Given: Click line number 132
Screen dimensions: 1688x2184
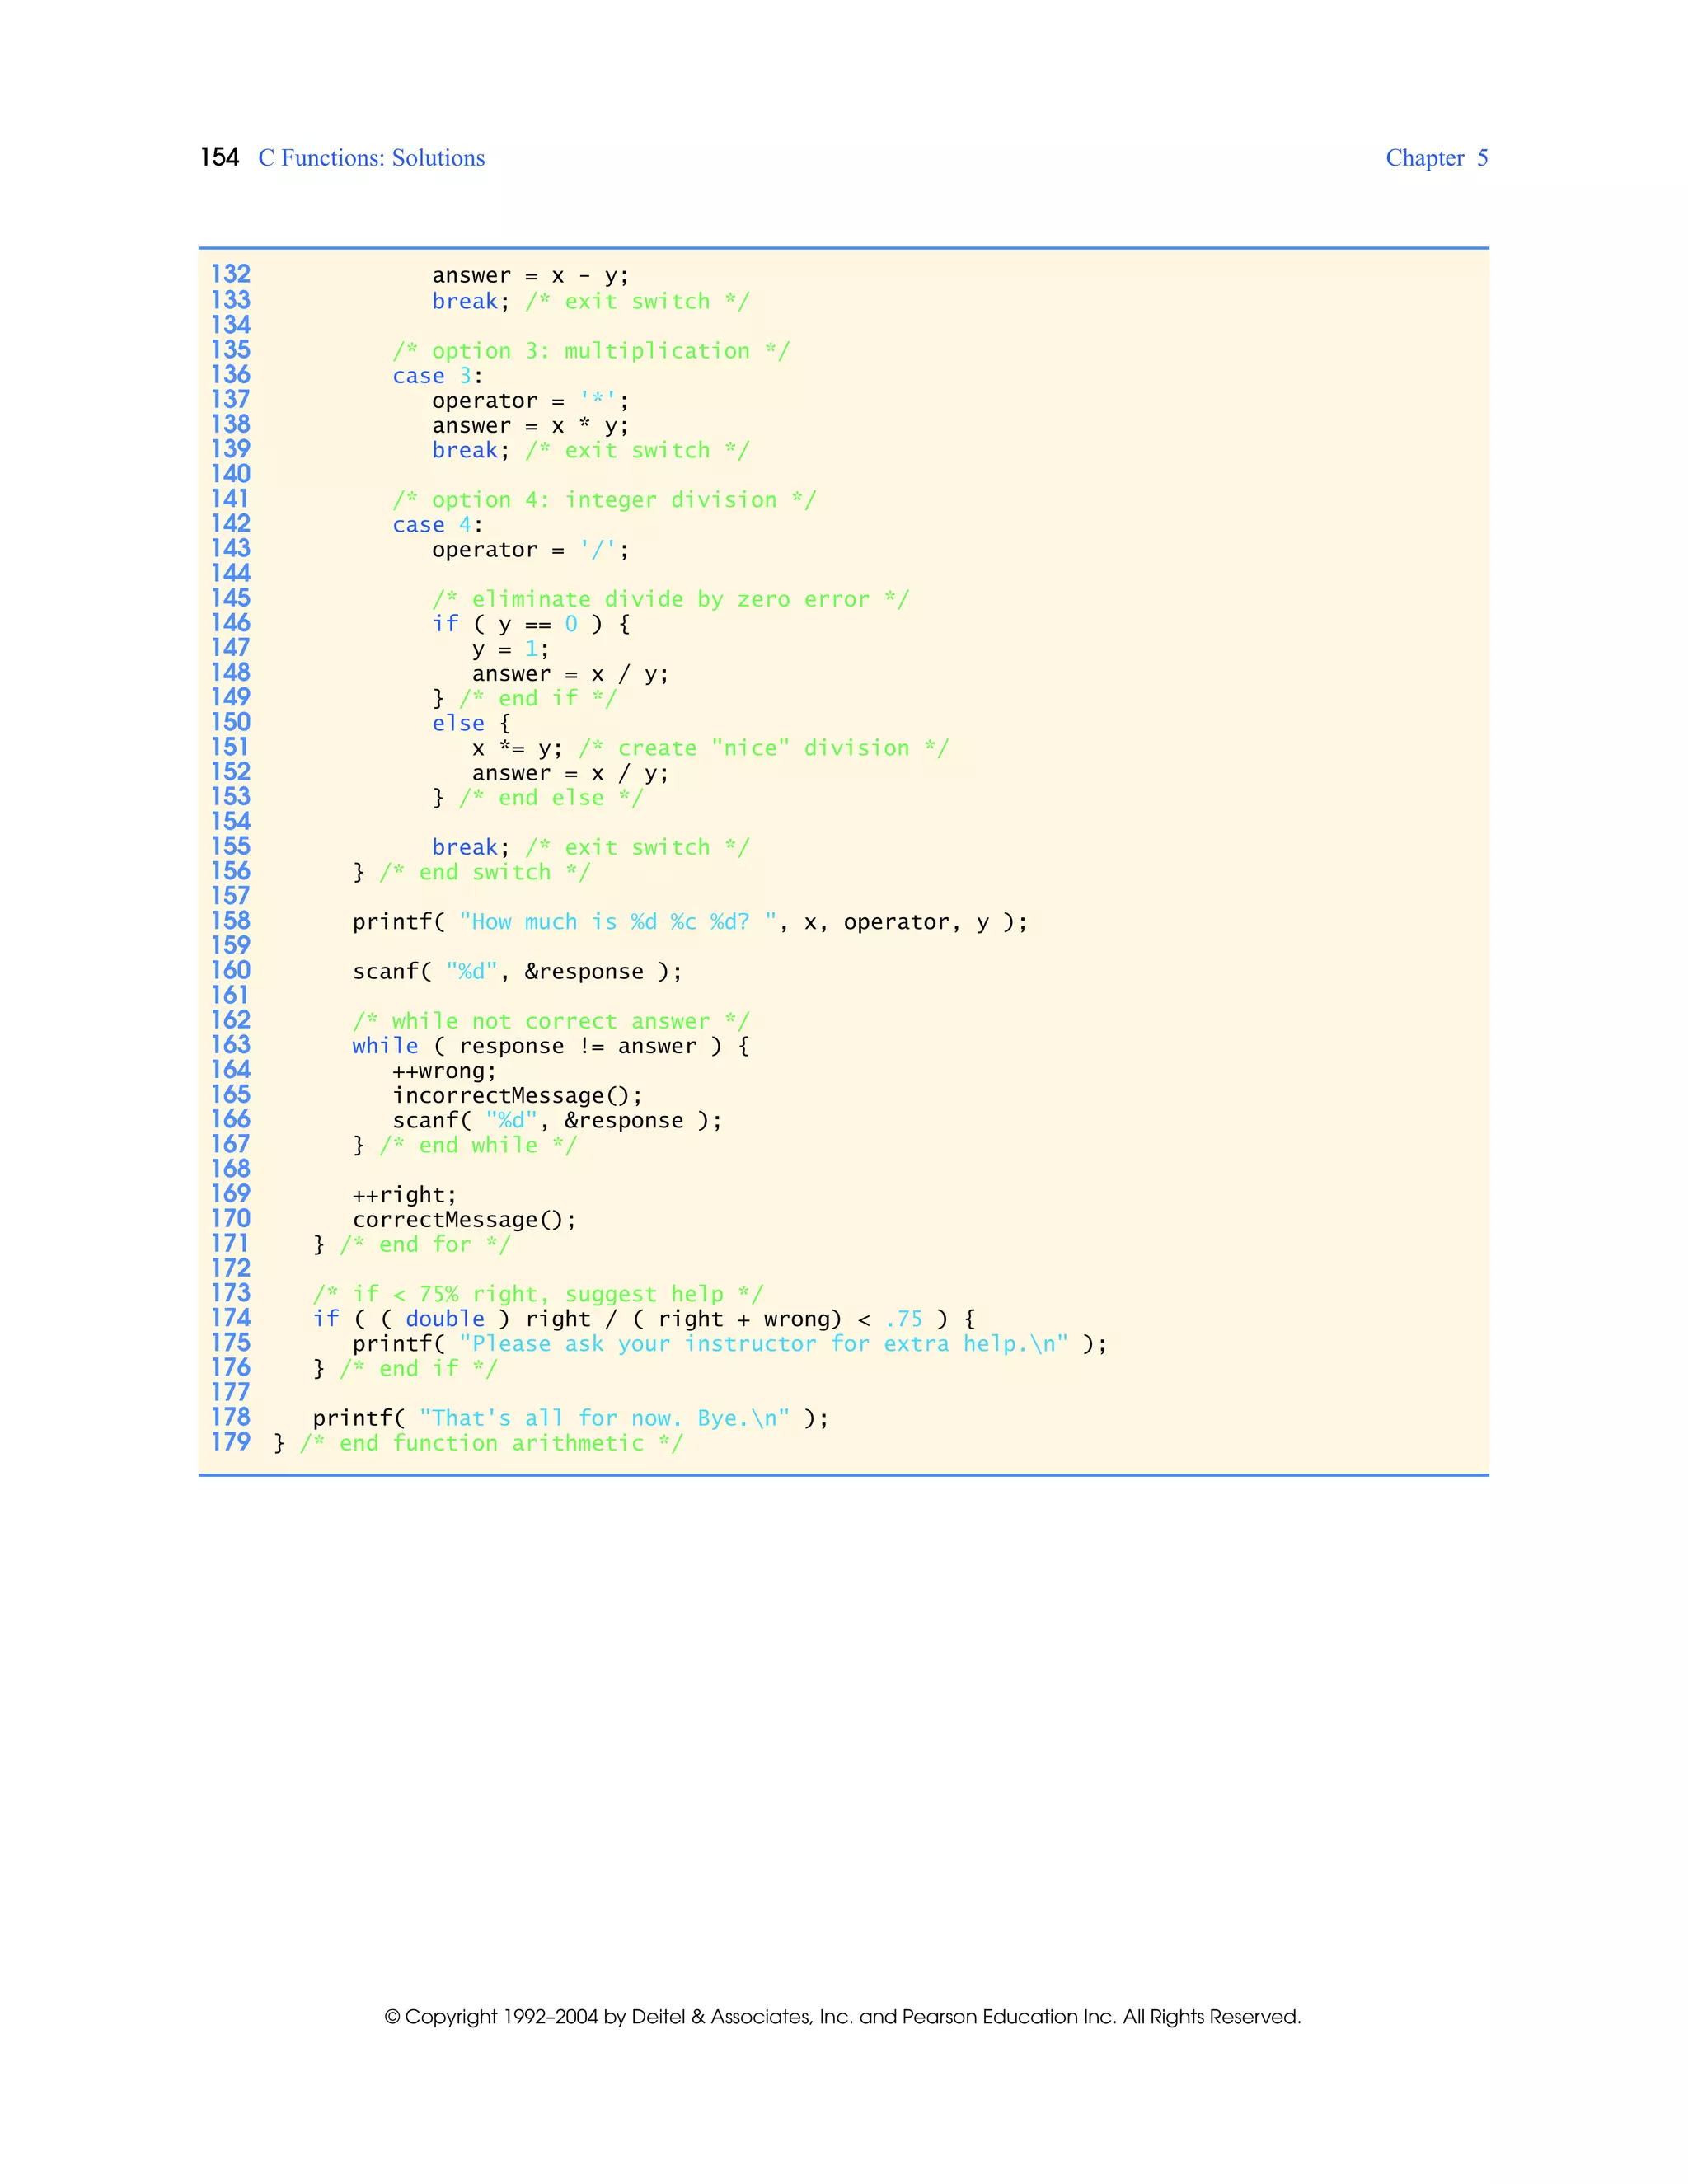Looking at the screenshot, I should pos(230,274).
